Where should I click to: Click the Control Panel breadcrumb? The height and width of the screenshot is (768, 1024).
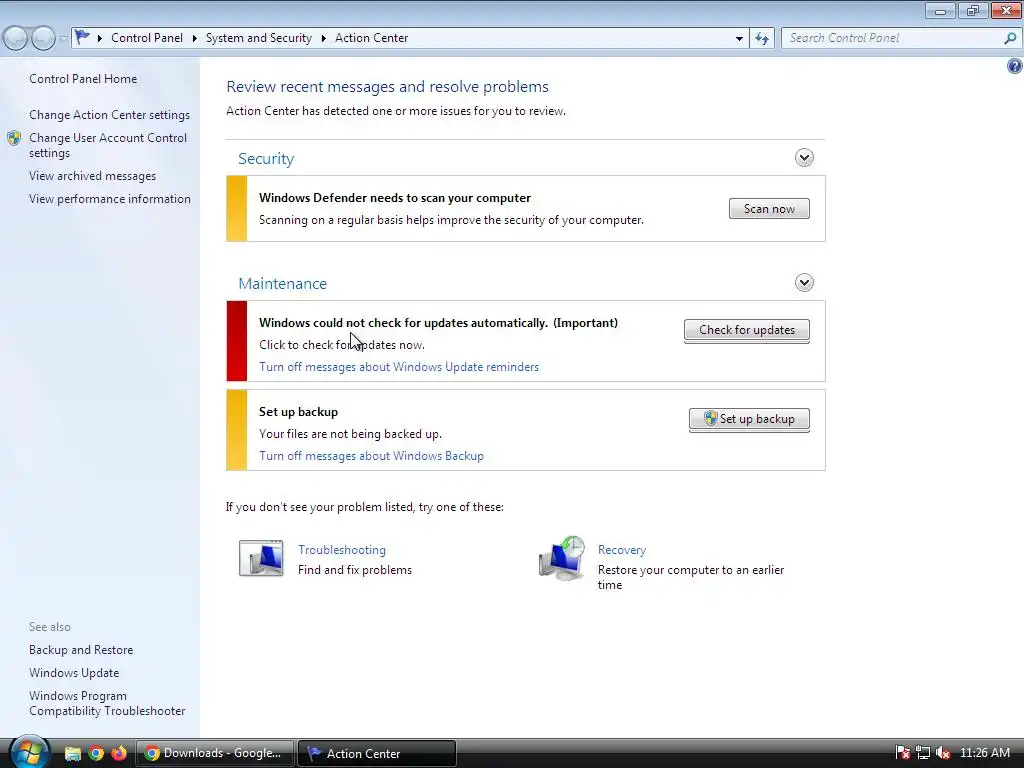tap(147, 38)
